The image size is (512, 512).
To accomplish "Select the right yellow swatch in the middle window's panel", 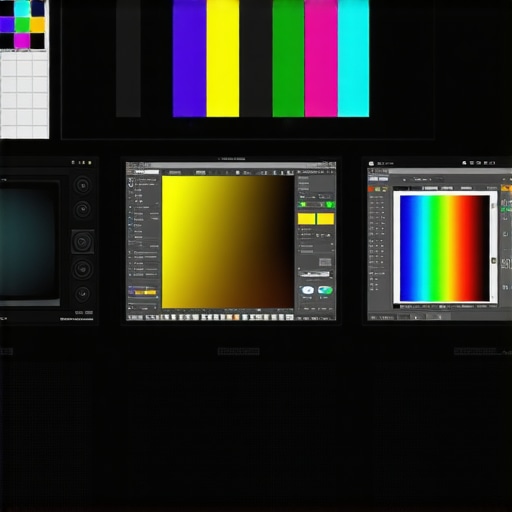I will point(325,219).
